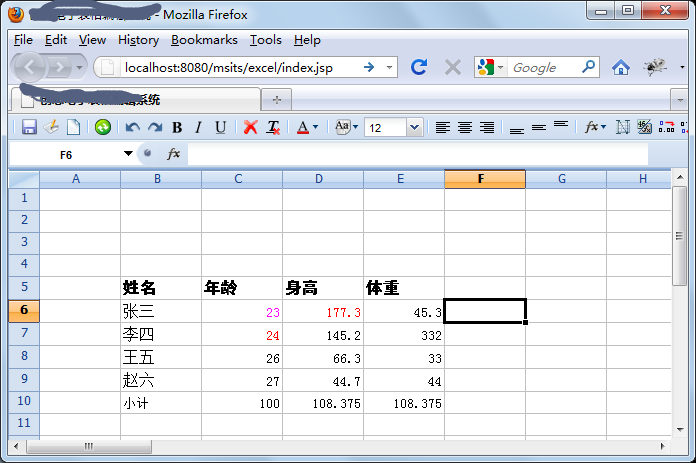Click the vertical scrollbar thumb

(679, 235)
